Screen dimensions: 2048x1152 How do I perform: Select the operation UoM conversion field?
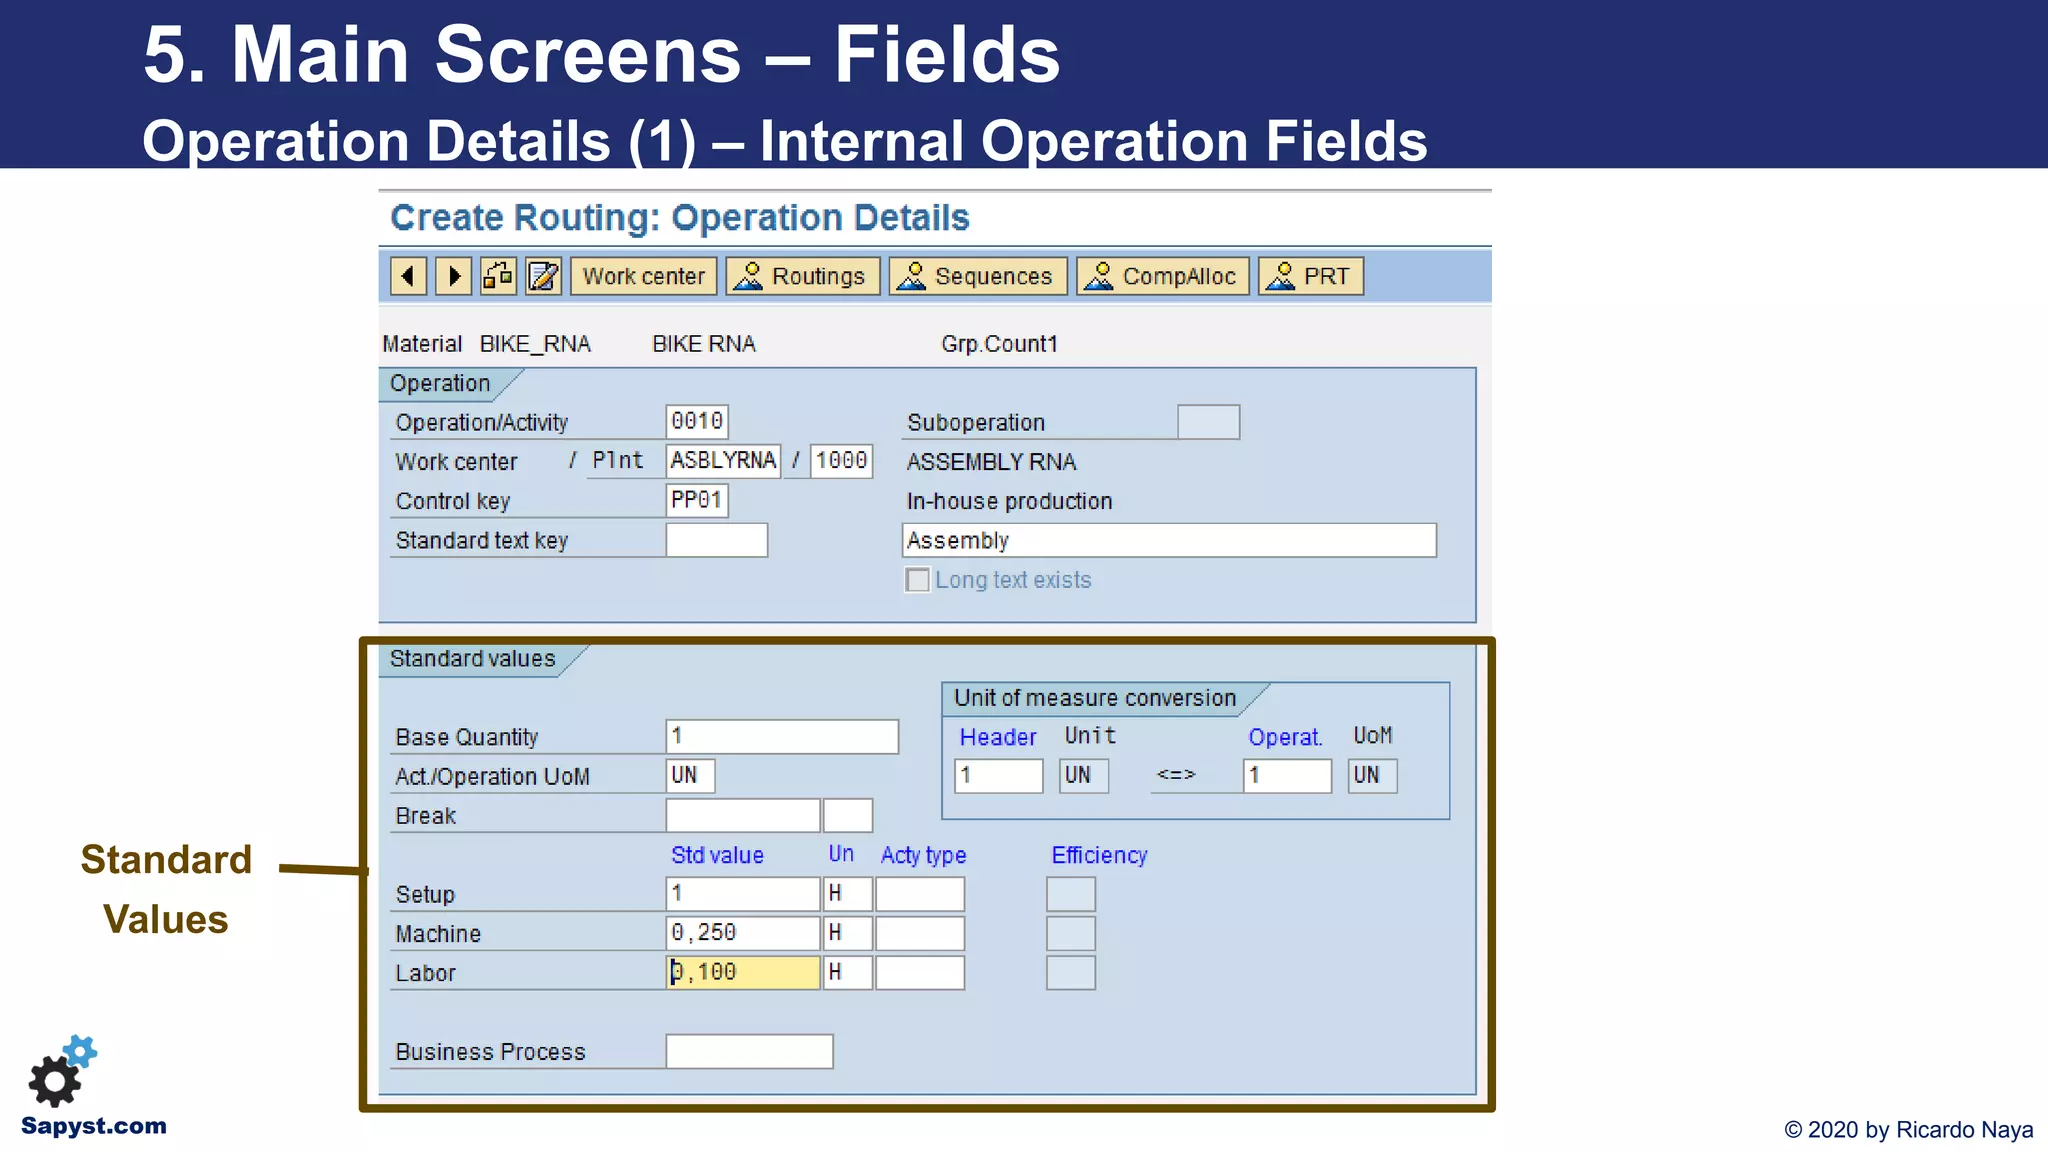(1372, 776)
